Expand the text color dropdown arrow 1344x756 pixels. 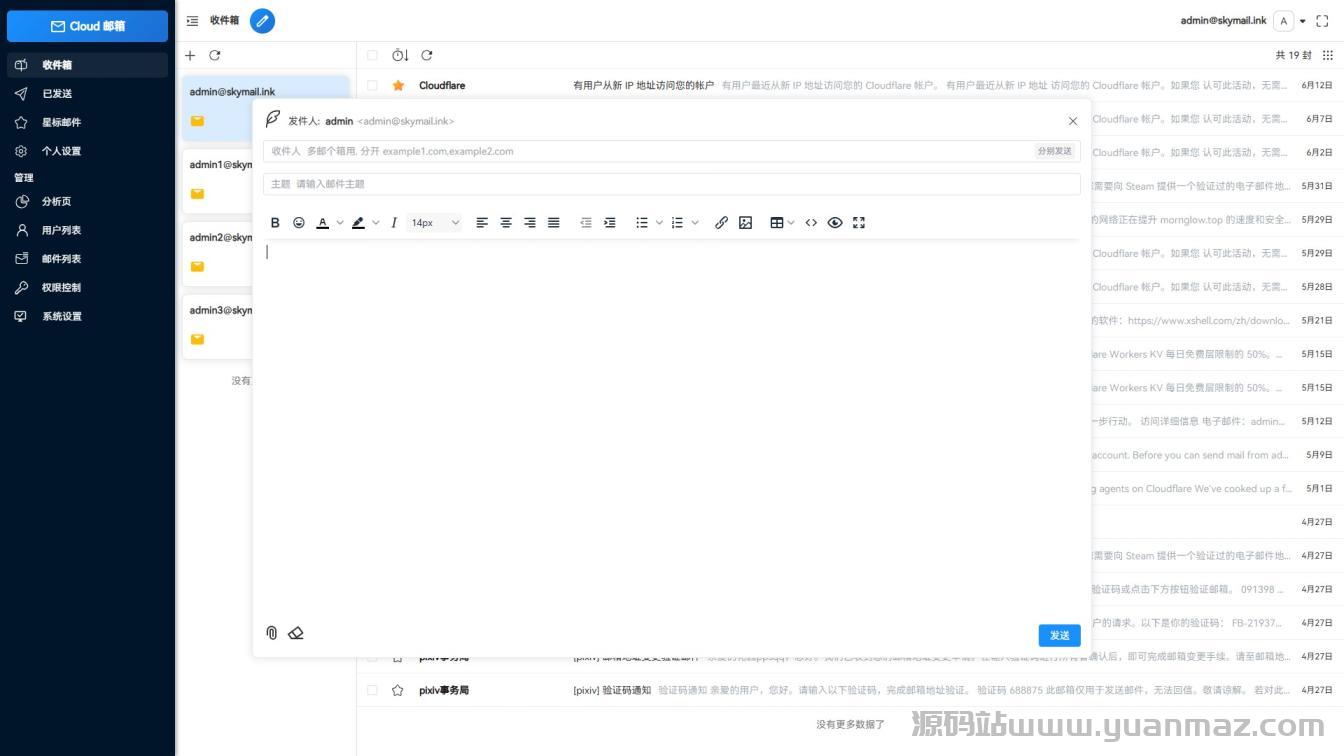pos(340,223)
